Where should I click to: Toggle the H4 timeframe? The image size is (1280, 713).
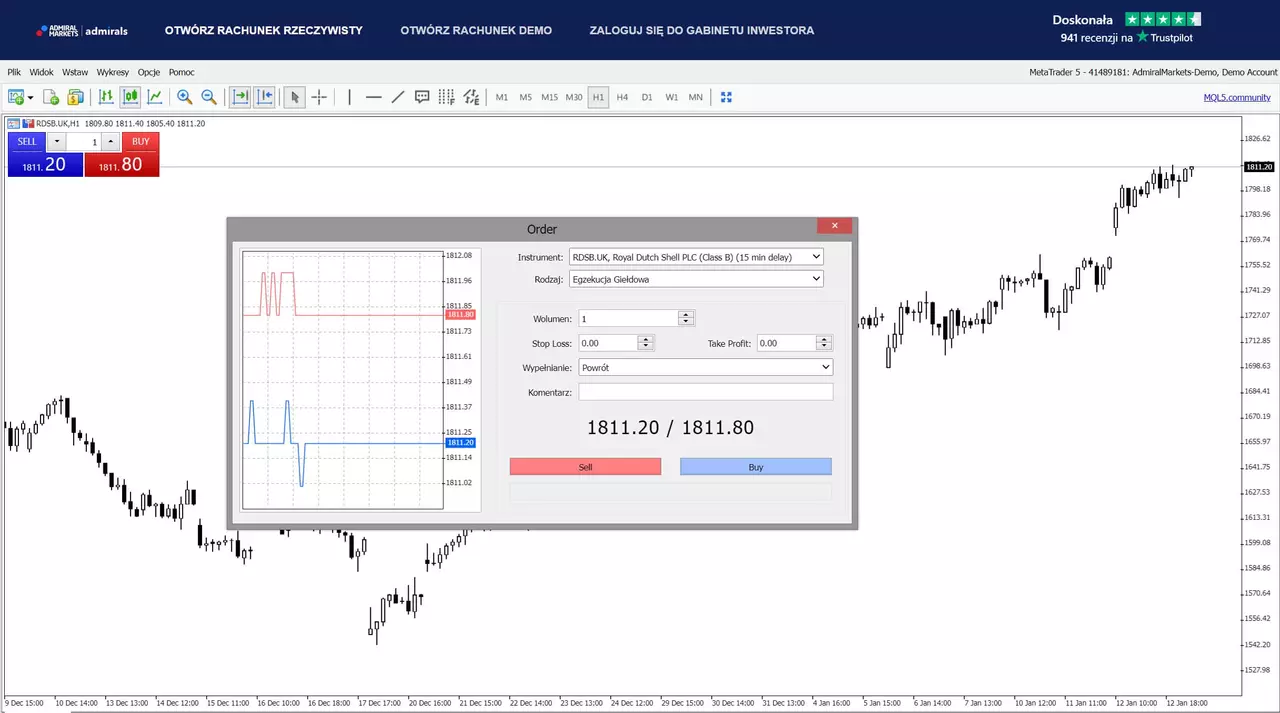(622, 97)
